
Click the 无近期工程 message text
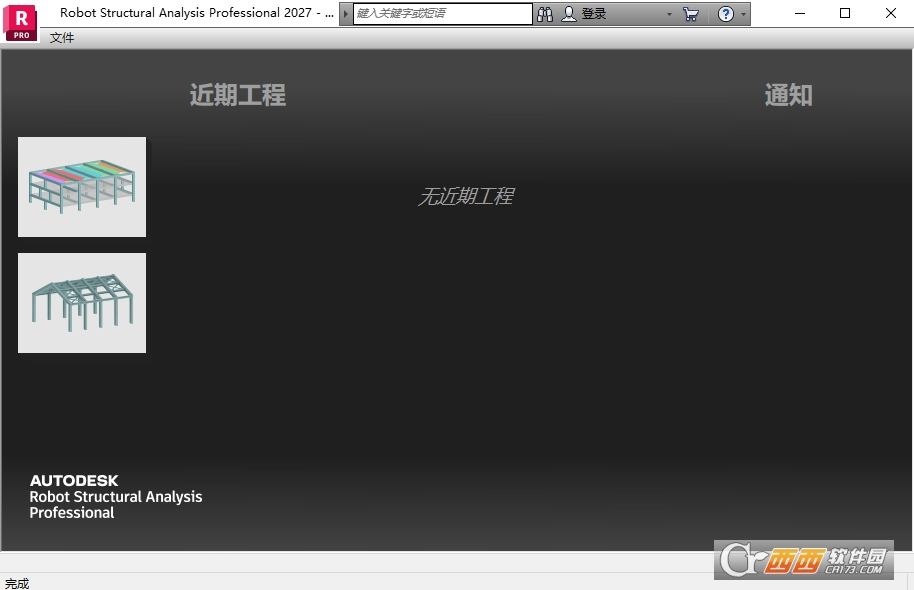(466, 196)
